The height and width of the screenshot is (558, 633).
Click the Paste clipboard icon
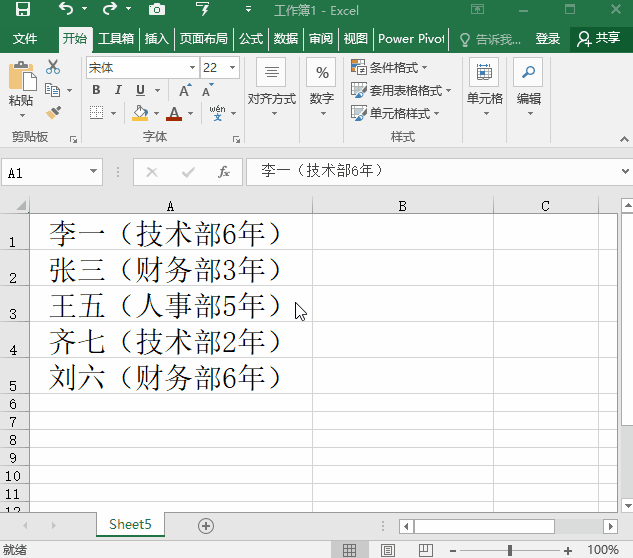(x=22, y=76)
